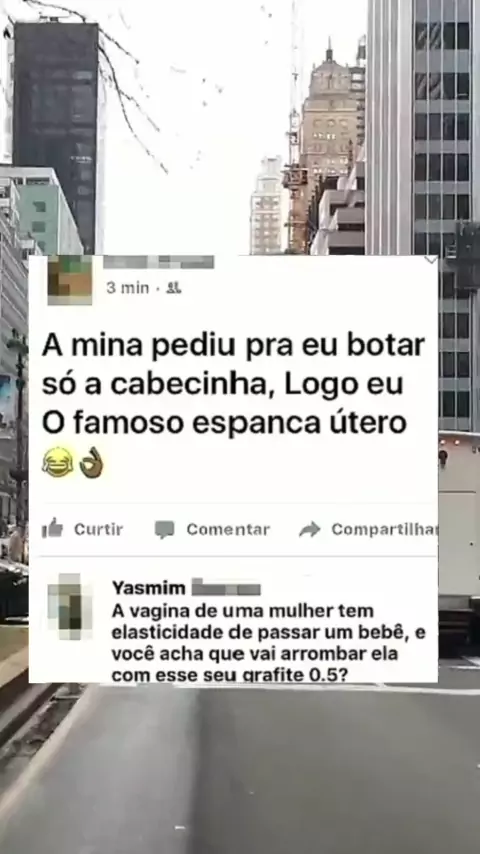The image size is (480, 854).
Task: Select the Comentar text label
Action: coord(228,529)
